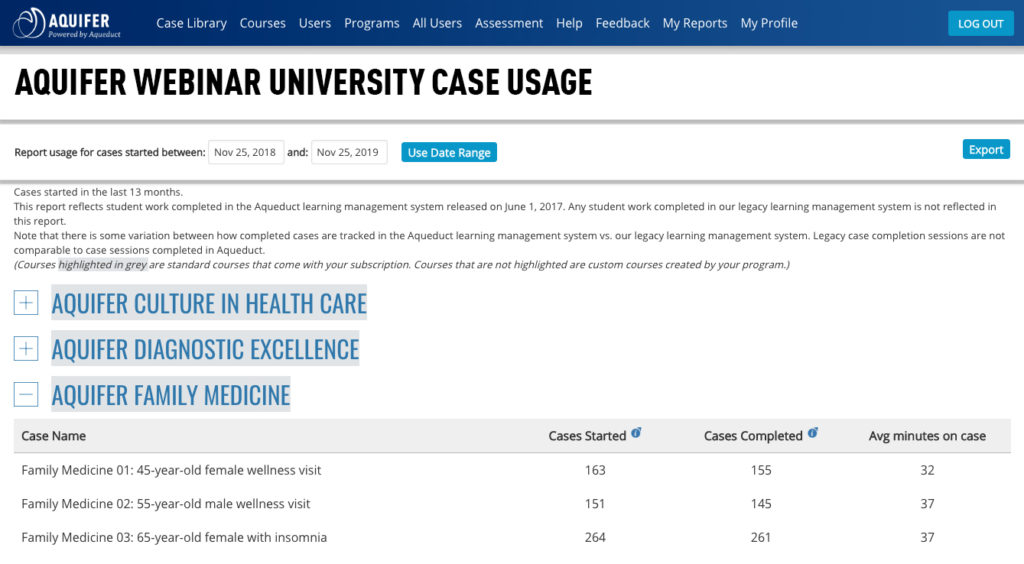
Task: Go to My Reports
Action: (x=695, y=23)
